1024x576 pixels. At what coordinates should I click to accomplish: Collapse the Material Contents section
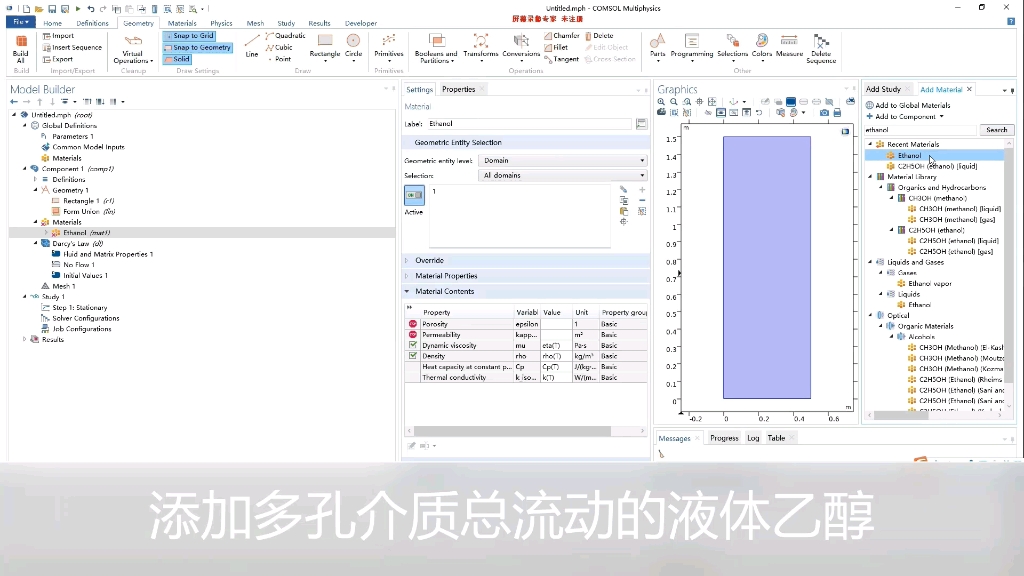pos(407,291)
